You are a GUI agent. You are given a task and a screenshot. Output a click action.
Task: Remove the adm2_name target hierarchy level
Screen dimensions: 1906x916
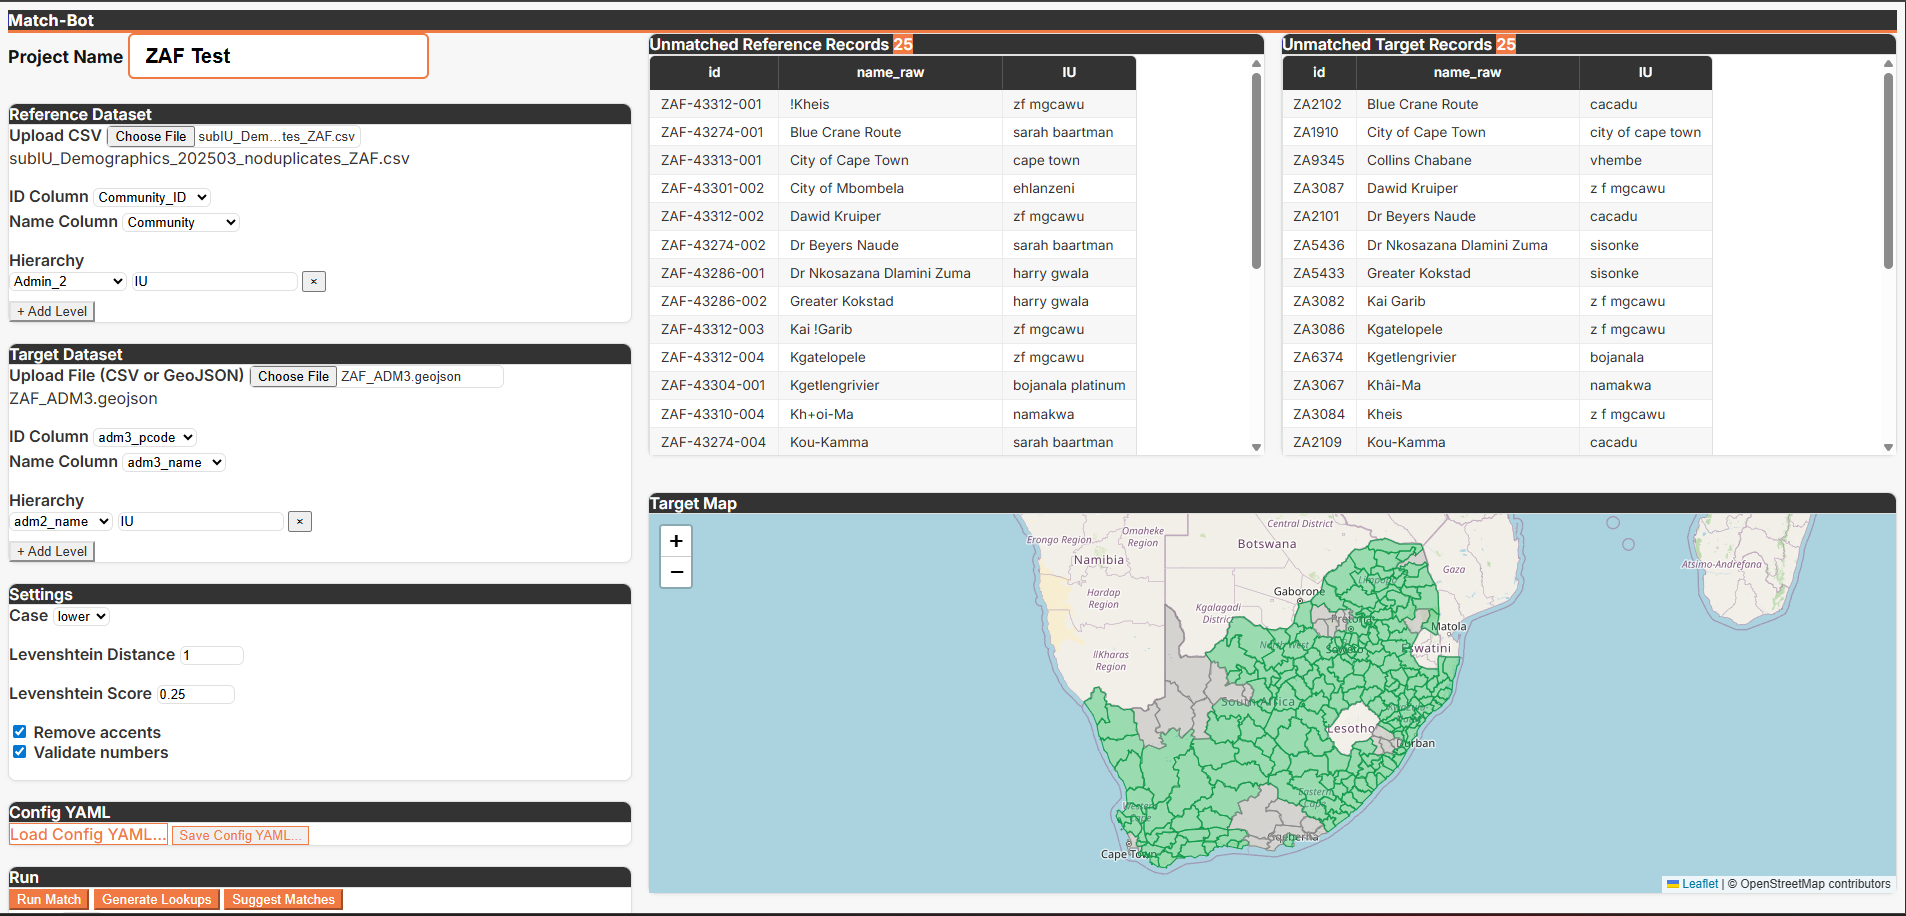coord(300,522)
